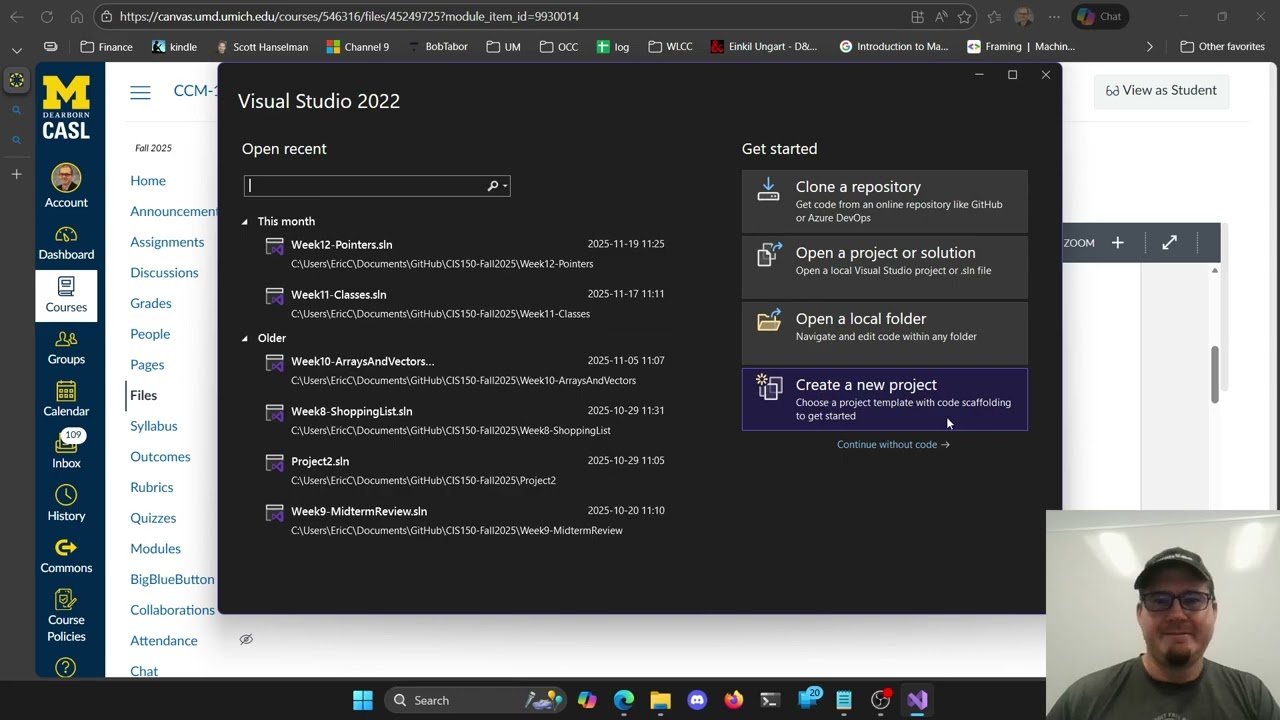
Task: Open Quizzes in course navigation
Action: [x=153, y=518]
